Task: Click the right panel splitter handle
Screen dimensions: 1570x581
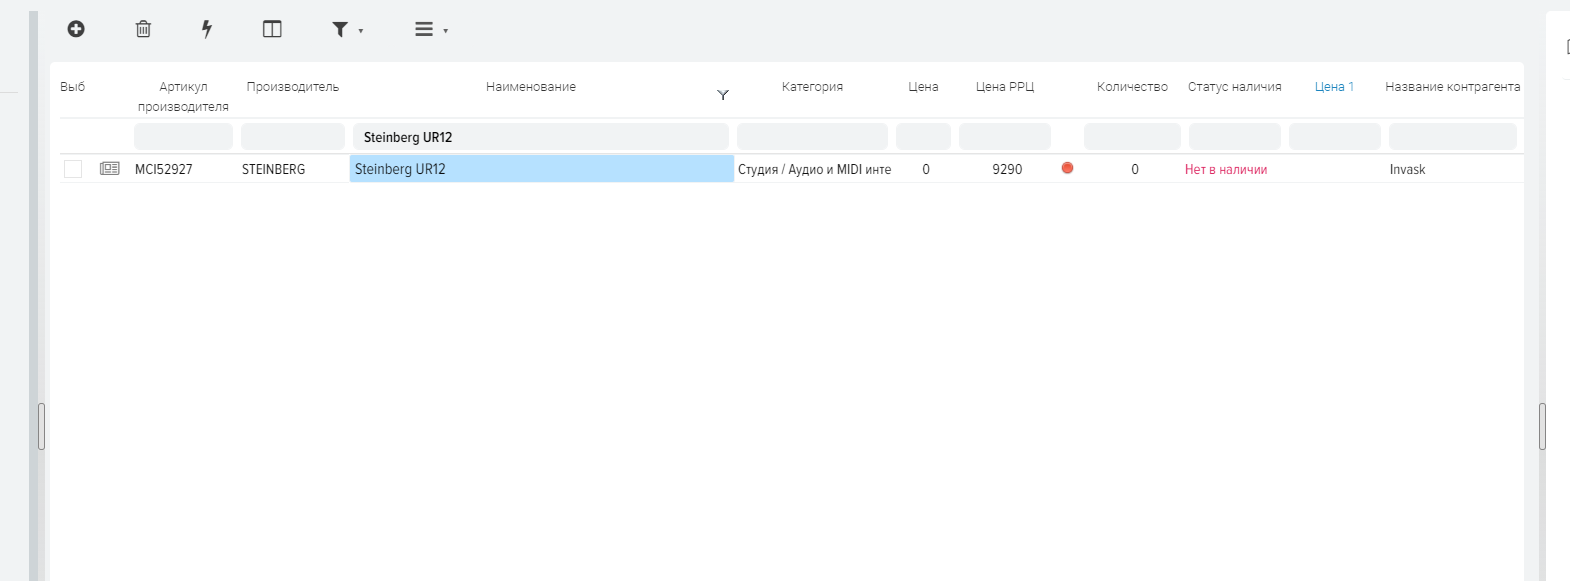Action: (1542, 427)
